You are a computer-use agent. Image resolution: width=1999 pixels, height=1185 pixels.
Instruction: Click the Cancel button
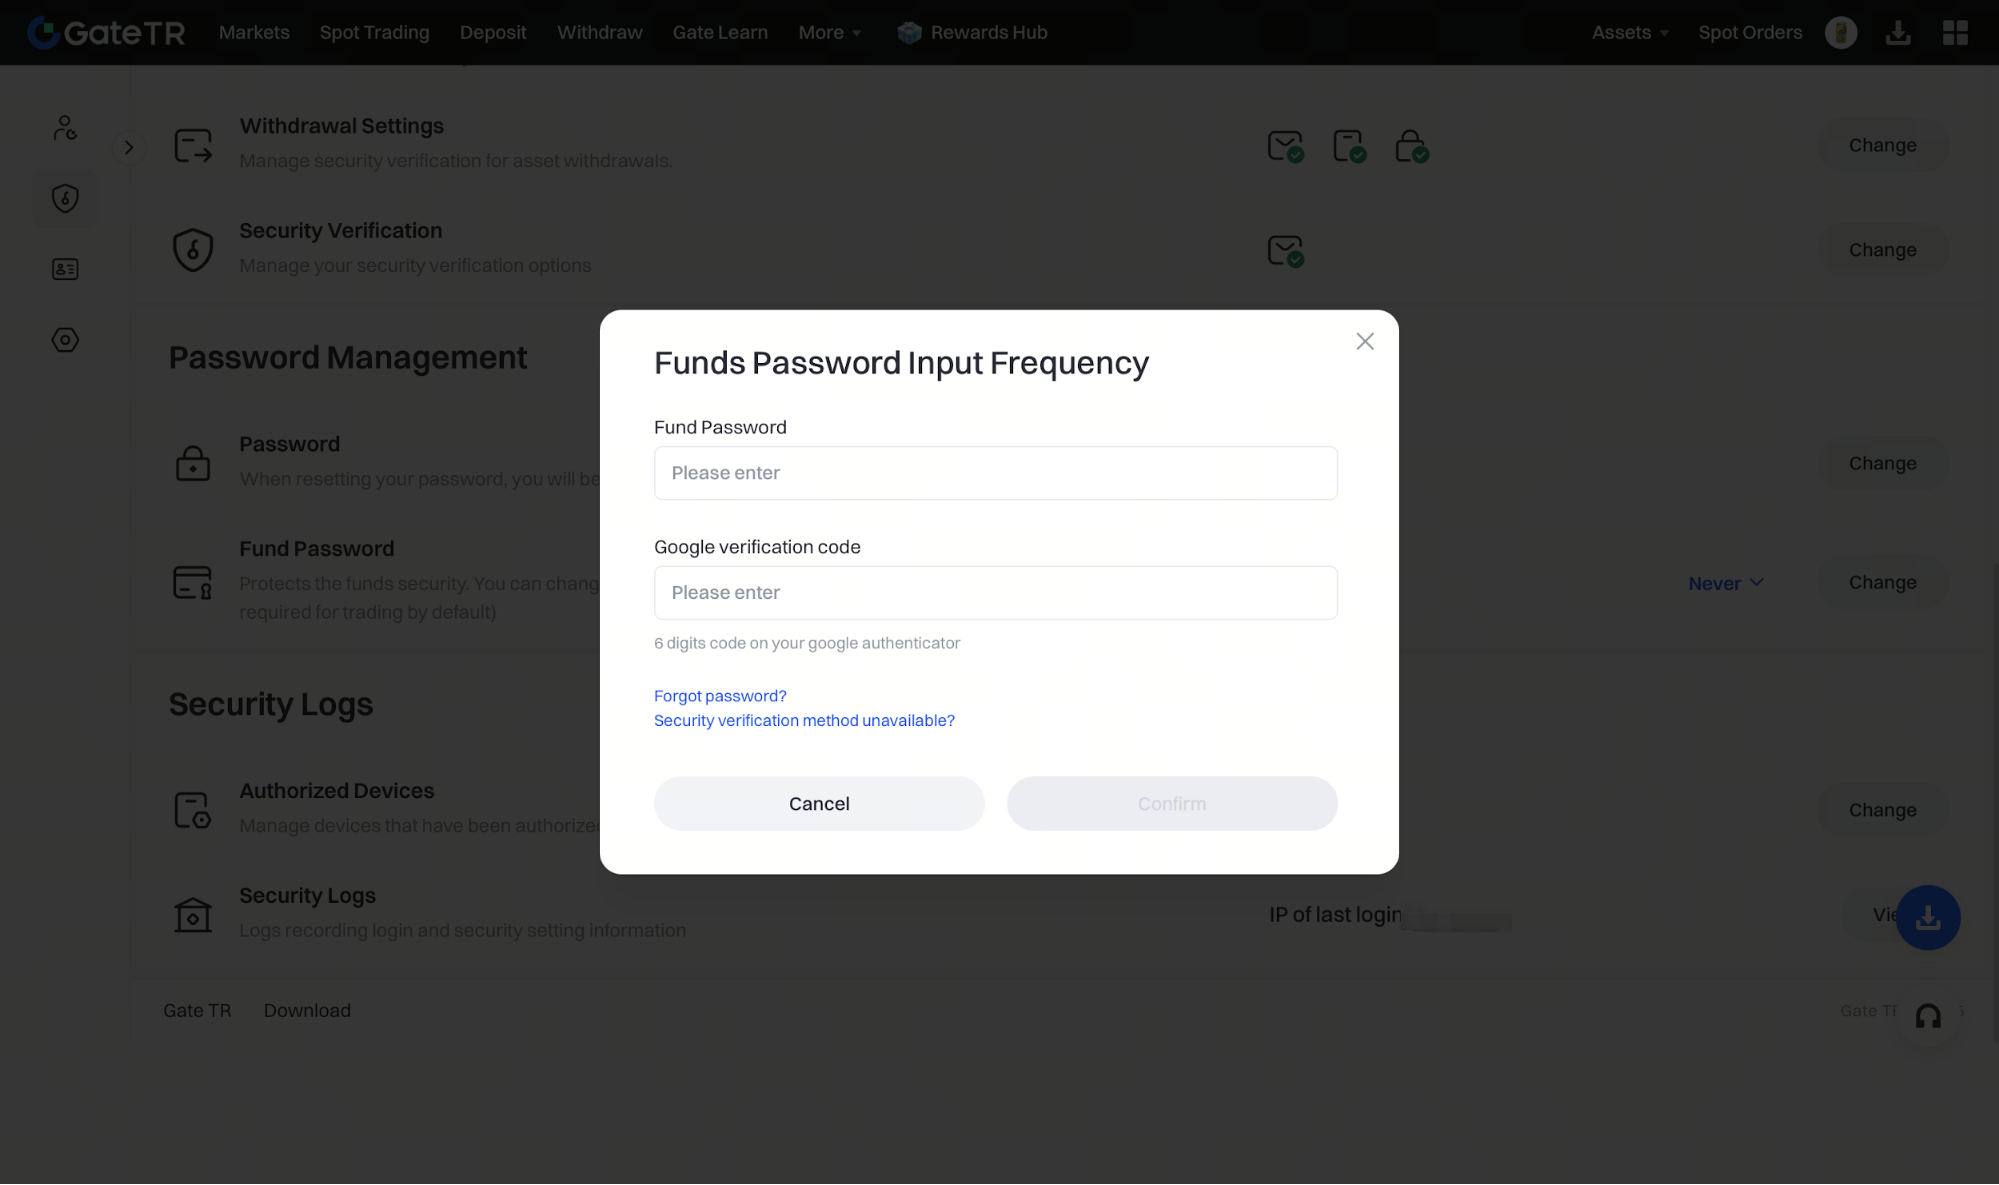(819, 803)
